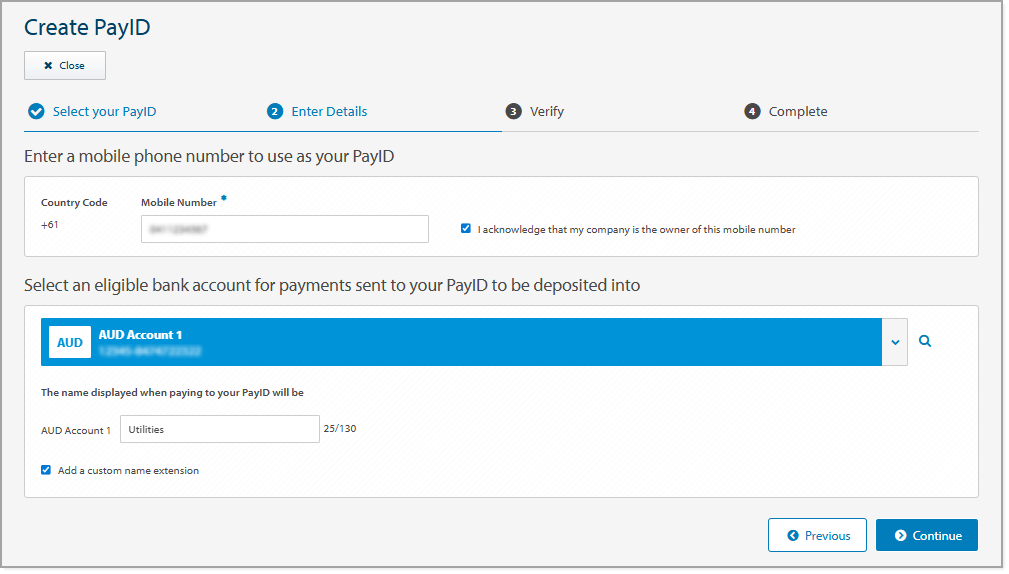Untick the mobile number ownership acknowledgement checkbox
This screenshot has width=1009, height=574.
tap(466, 229)
